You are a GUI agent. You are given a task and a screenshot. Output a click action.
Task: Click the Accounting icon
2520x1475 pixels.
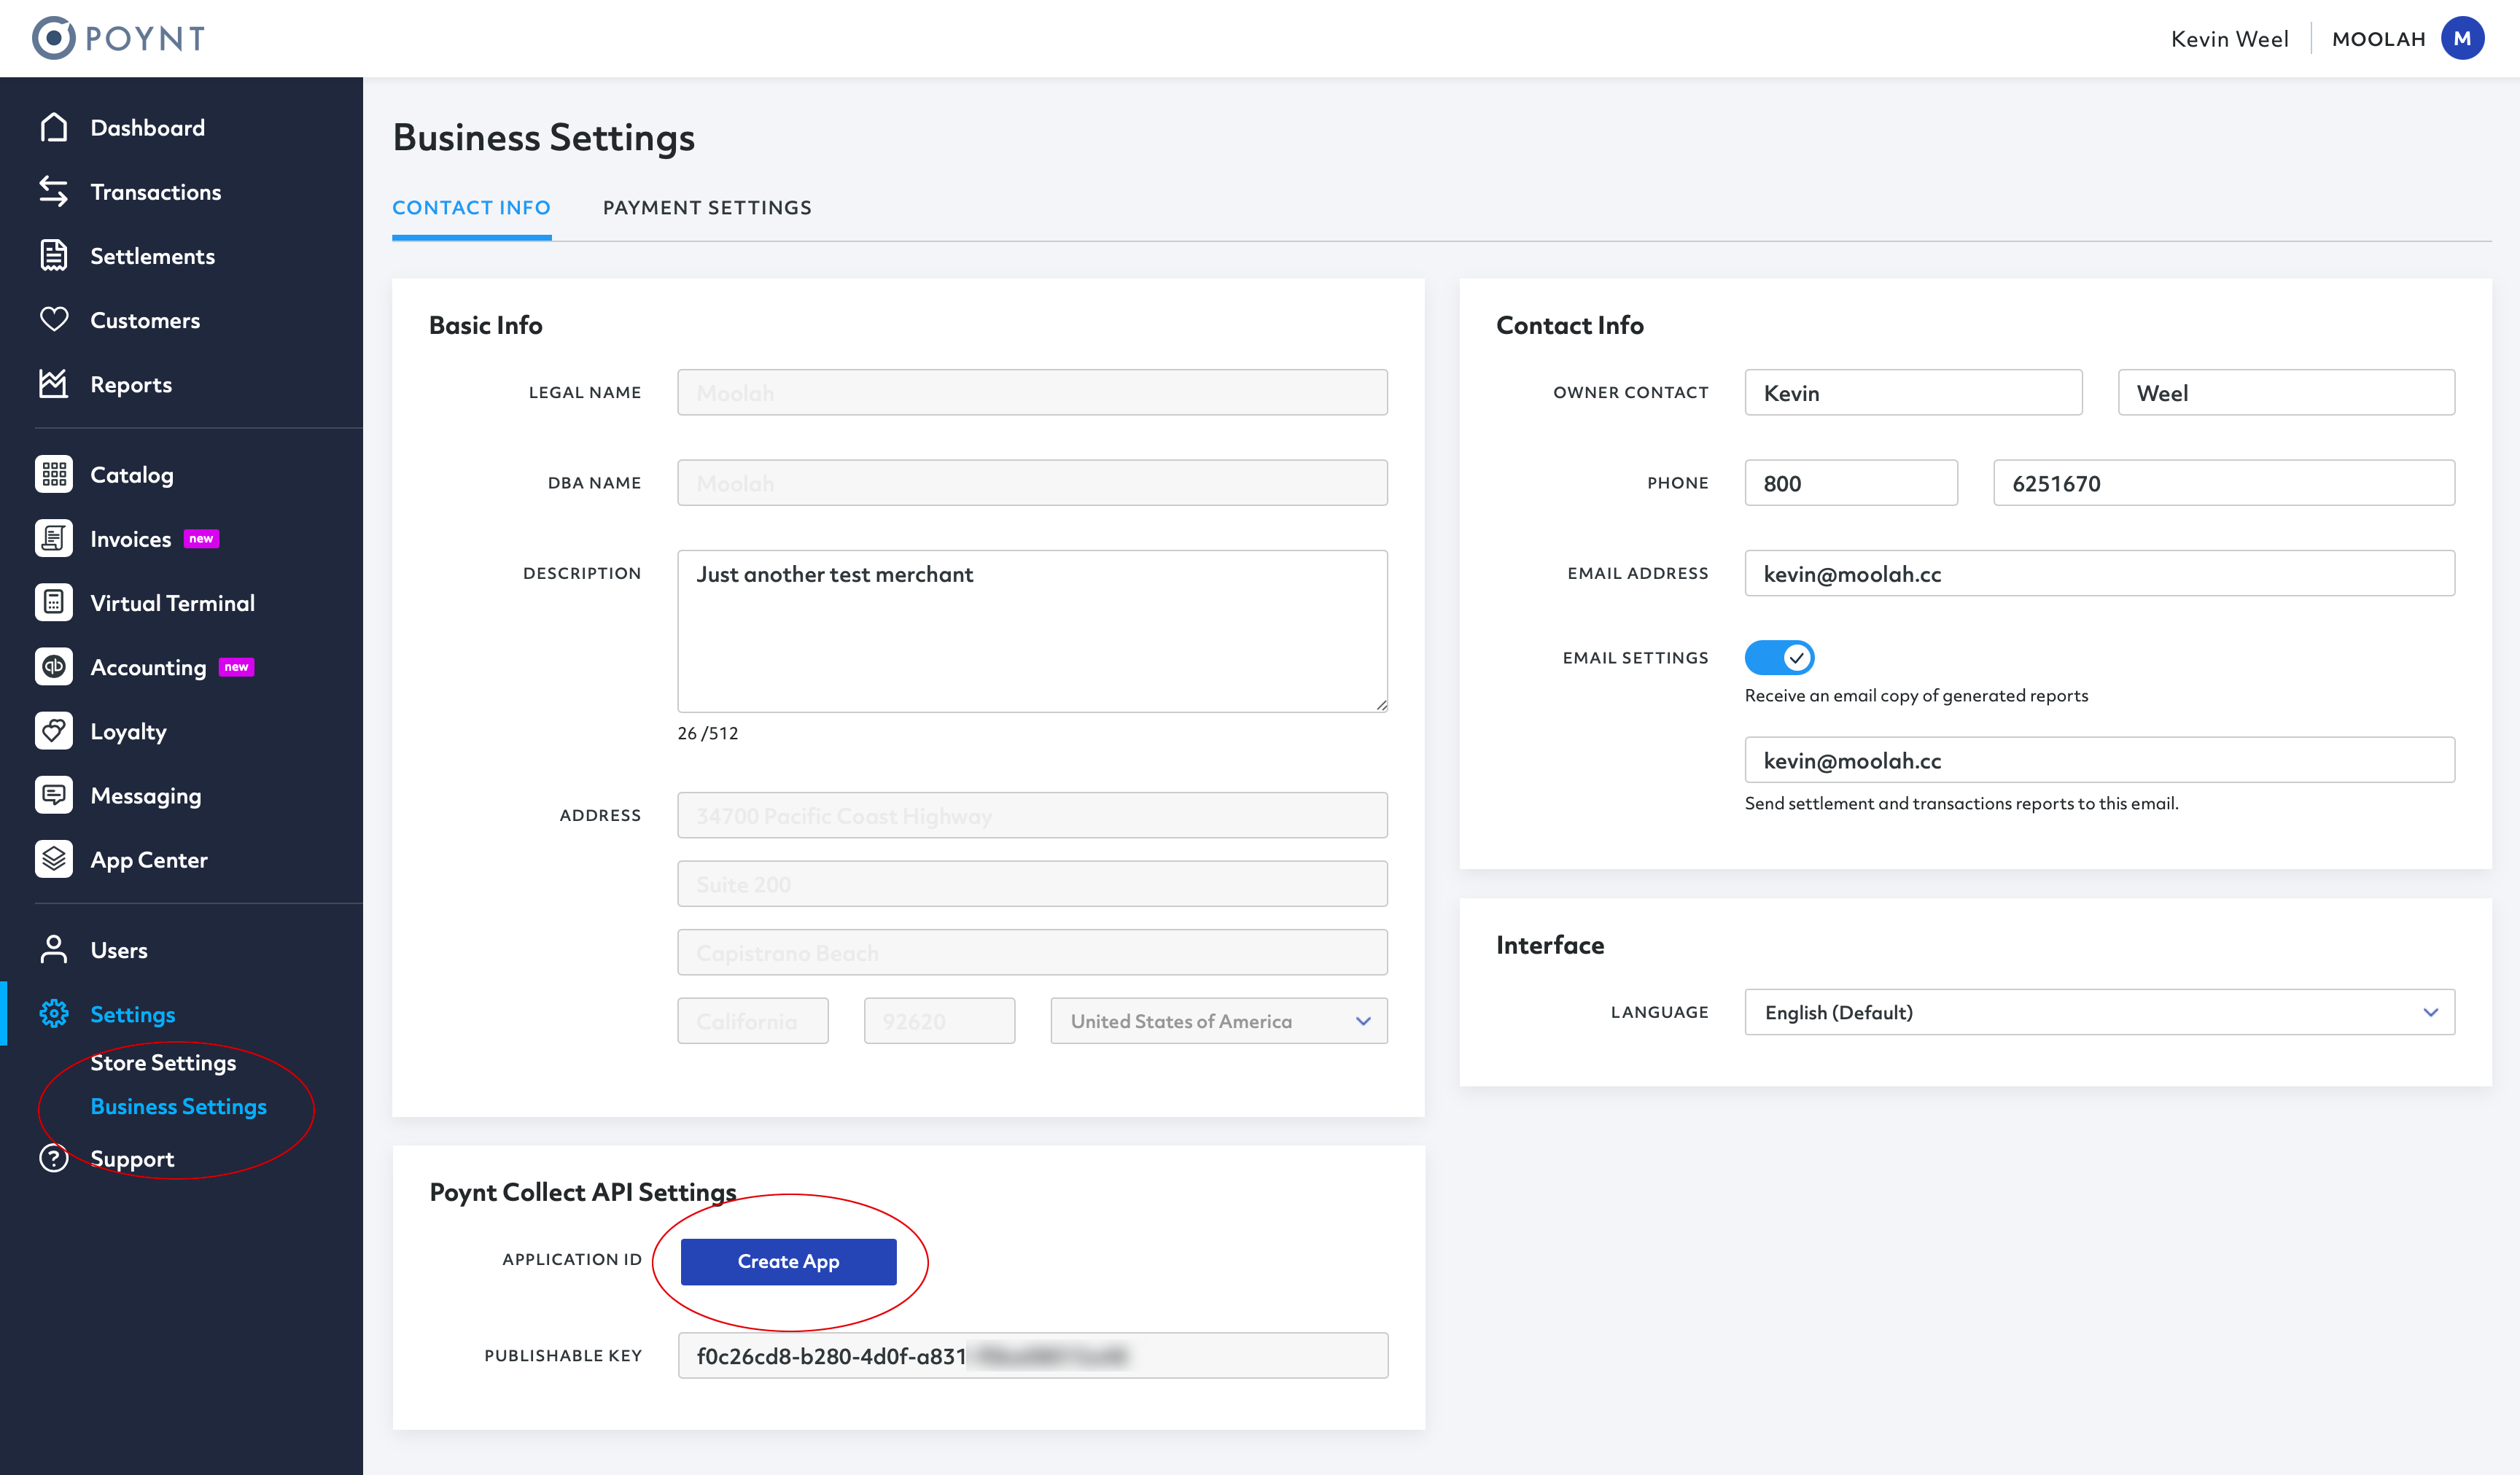pos(54,666)
